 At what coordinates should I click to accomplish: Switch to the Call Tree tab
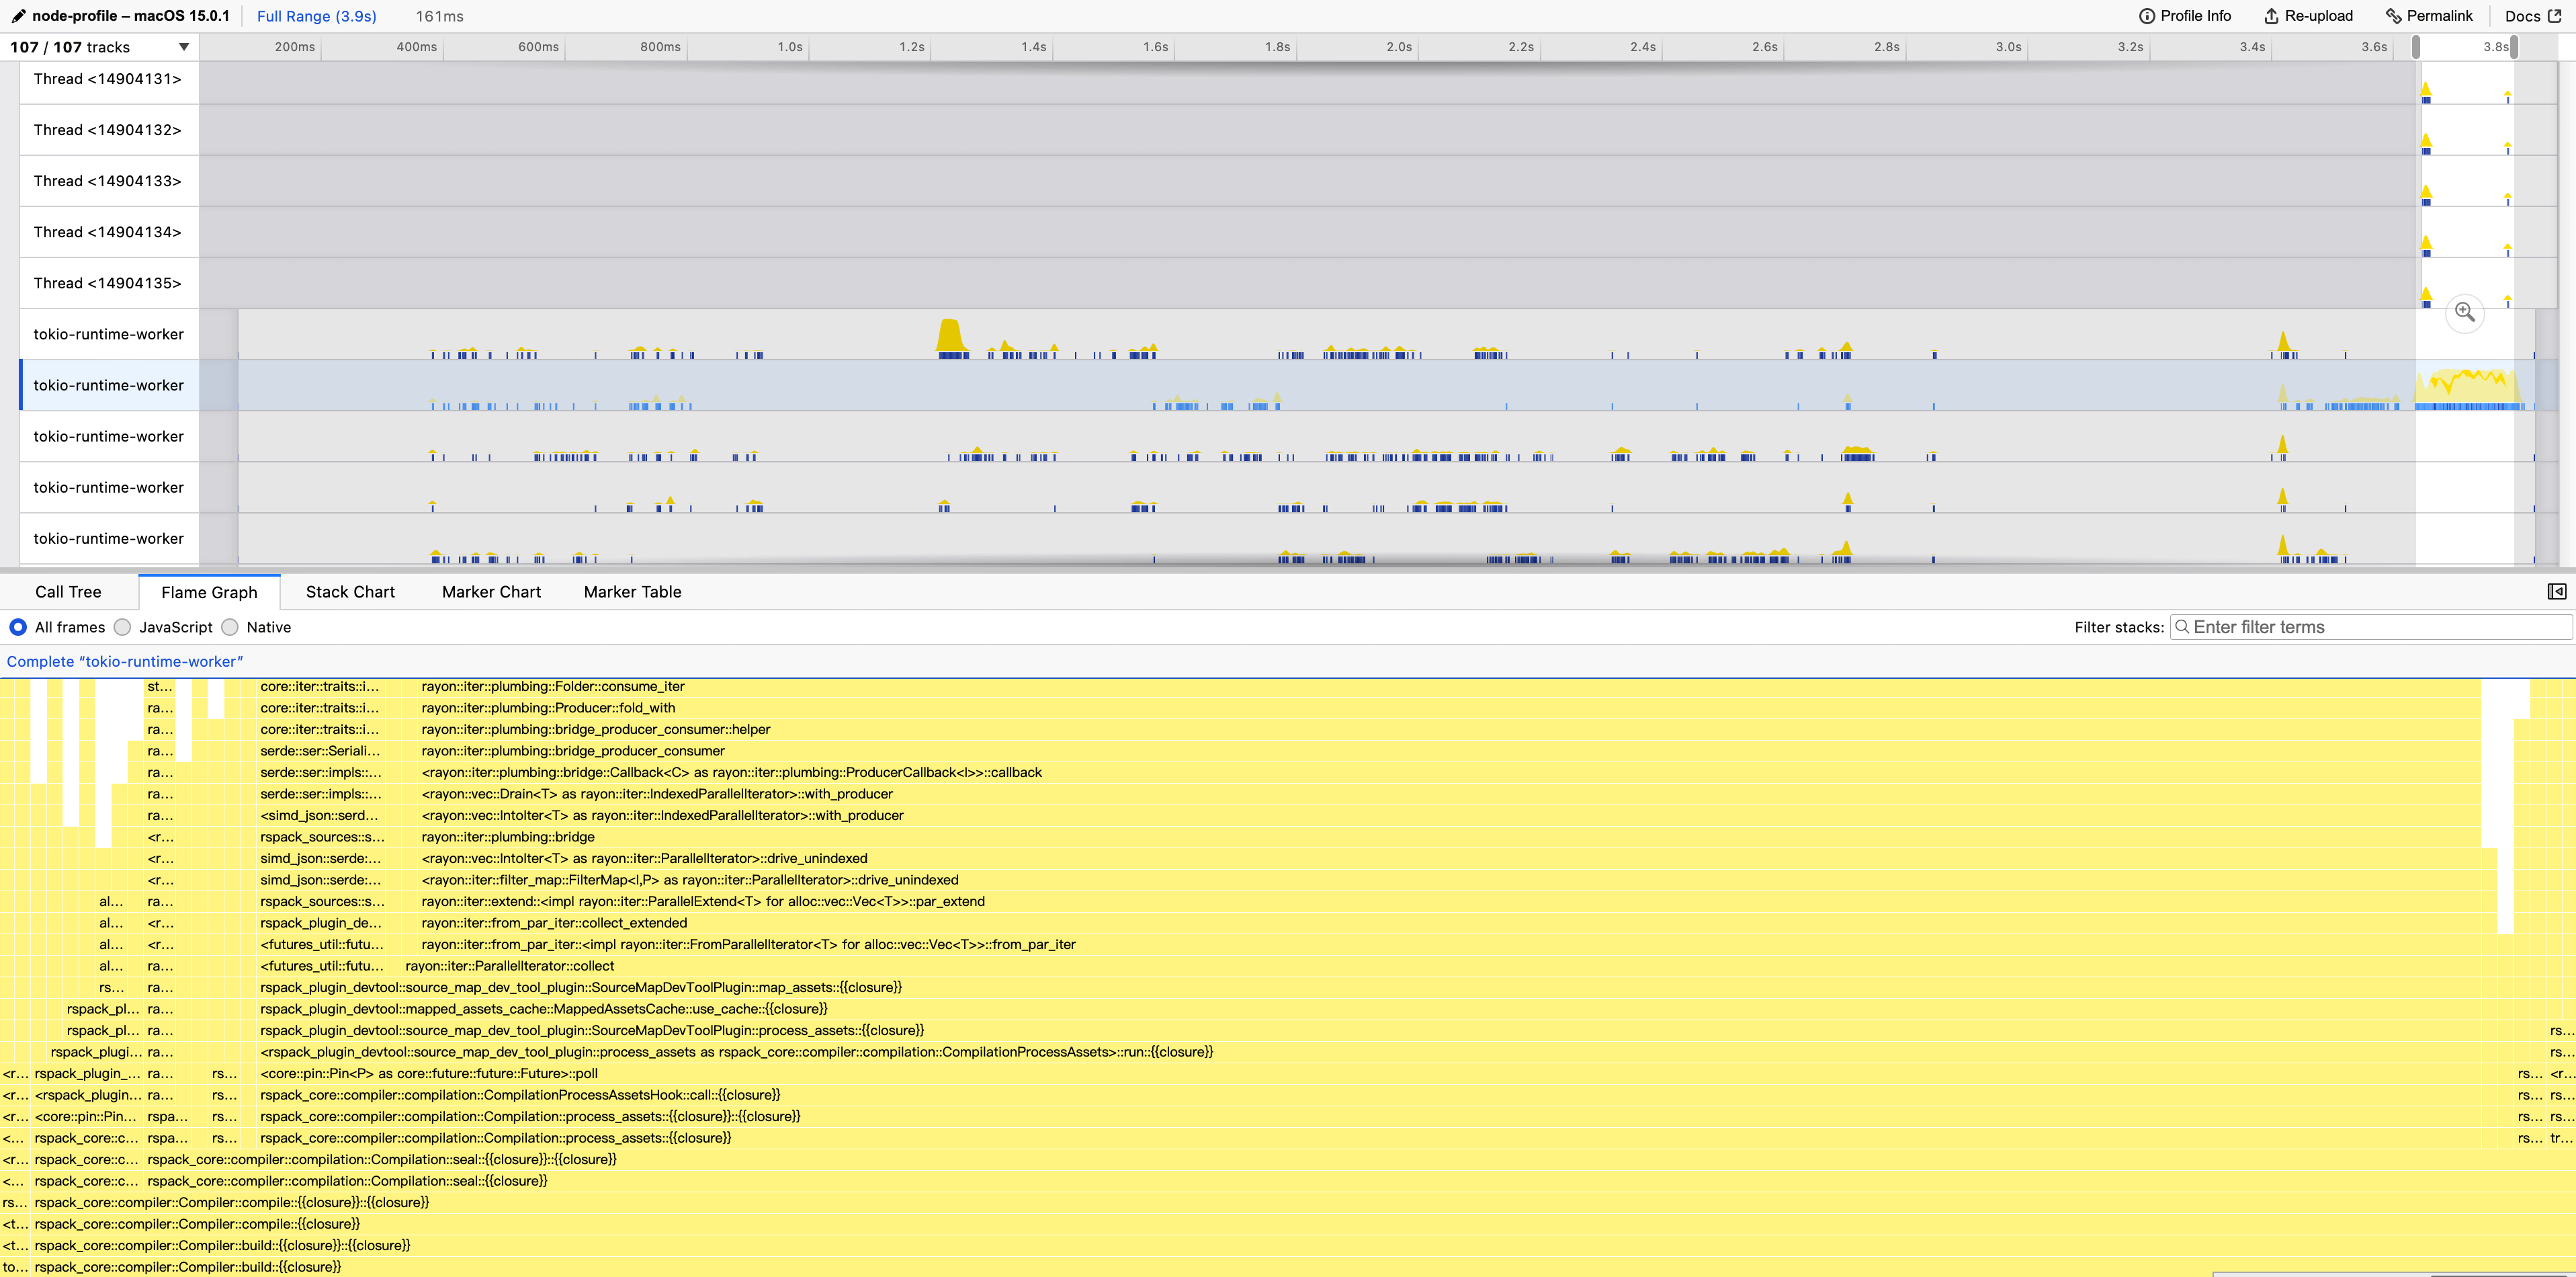coord(68,592)
